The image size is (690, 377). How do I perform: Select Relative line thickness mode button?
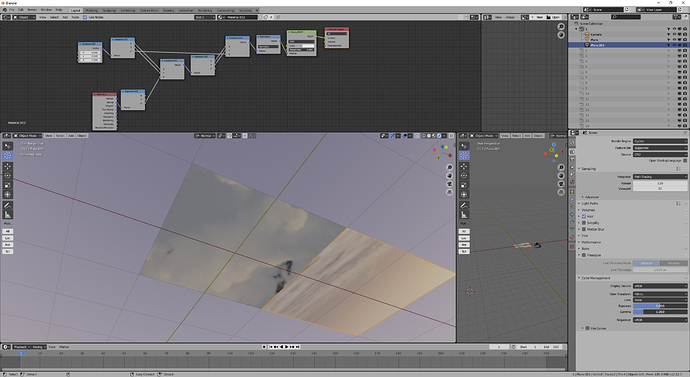click(674, 263)
